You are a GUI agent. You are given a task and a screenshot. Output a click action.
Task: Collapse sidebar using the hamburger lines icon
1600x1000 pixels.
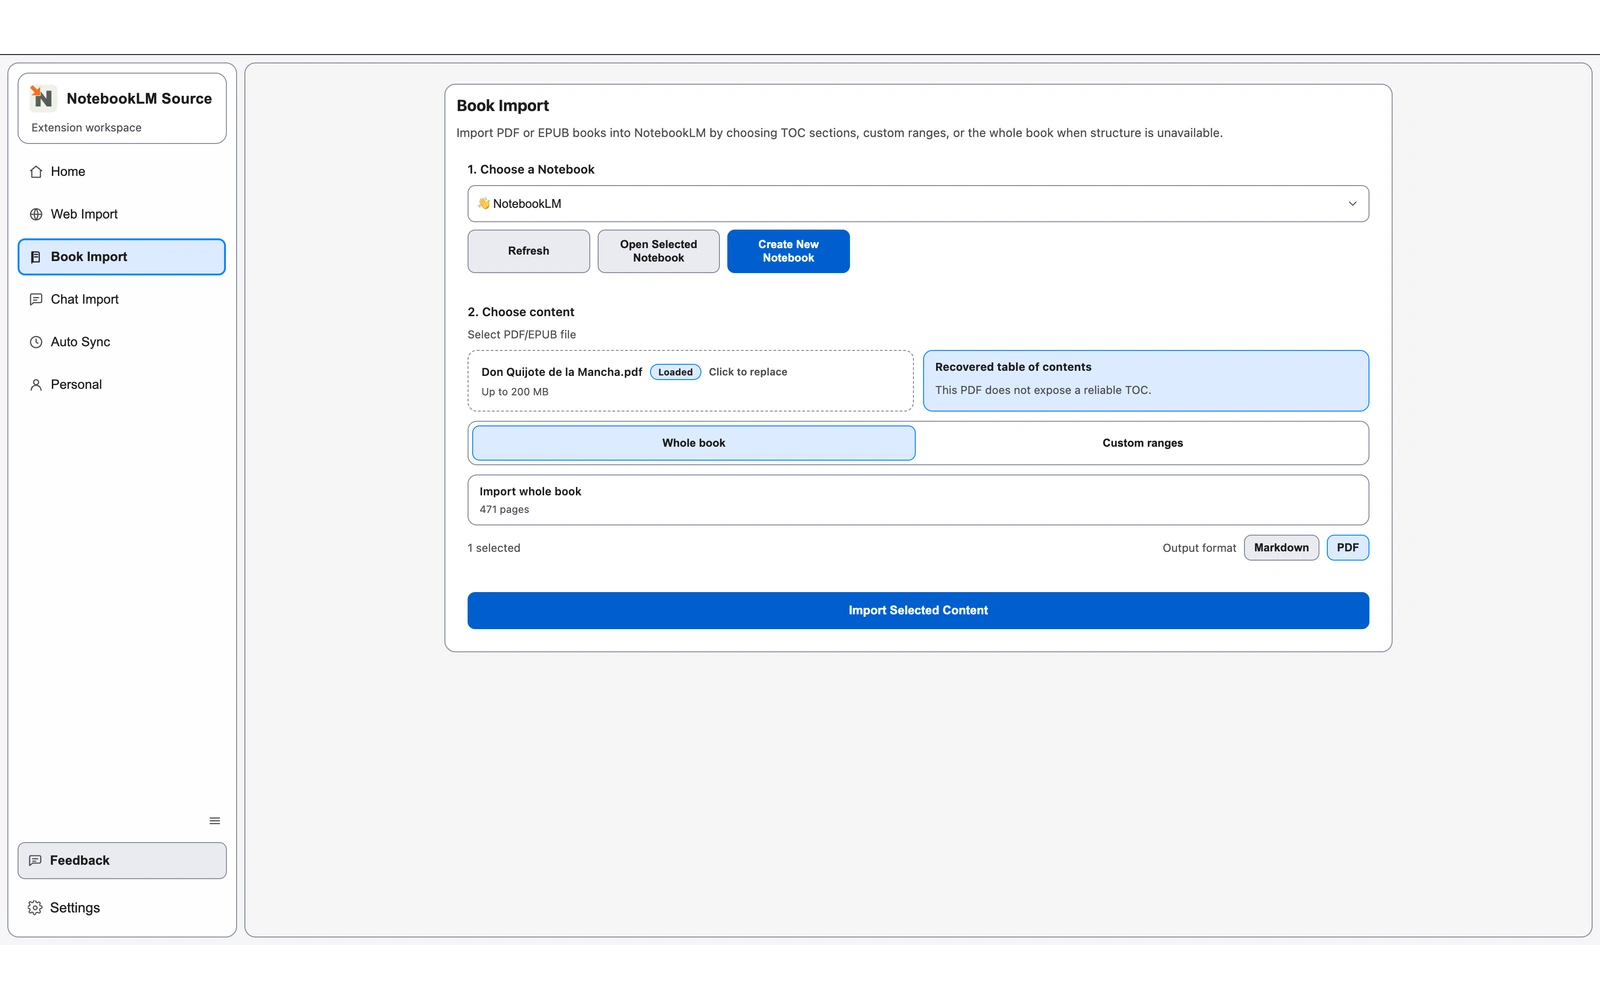[214, 821]
